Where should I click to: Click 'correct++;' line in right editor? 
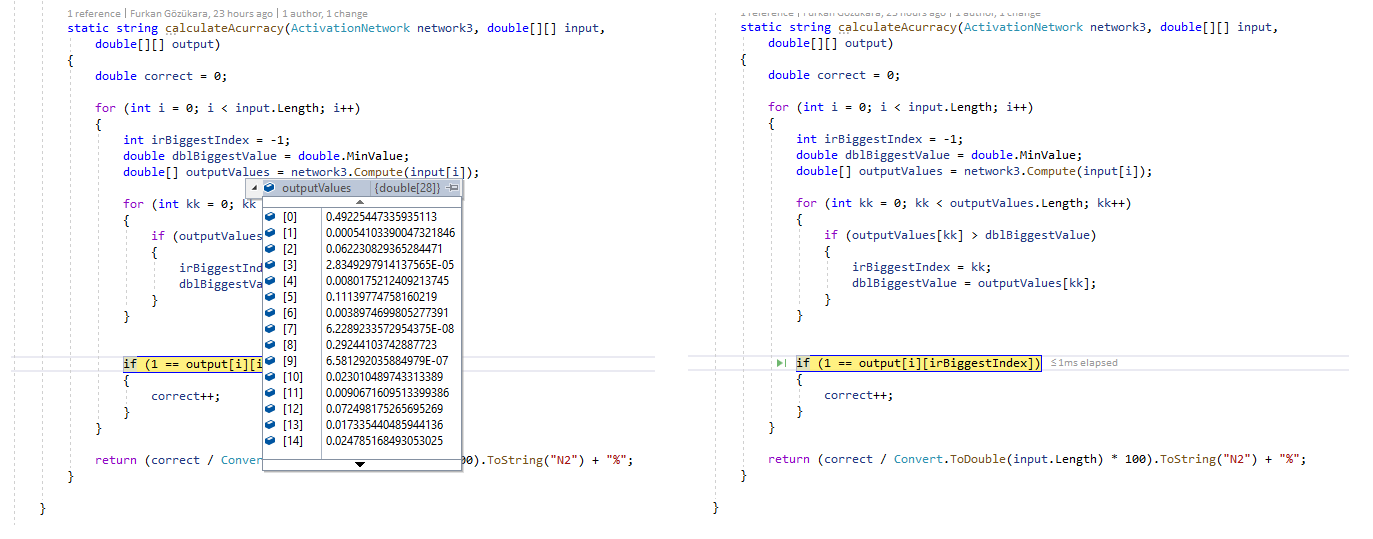click(858, 395)
